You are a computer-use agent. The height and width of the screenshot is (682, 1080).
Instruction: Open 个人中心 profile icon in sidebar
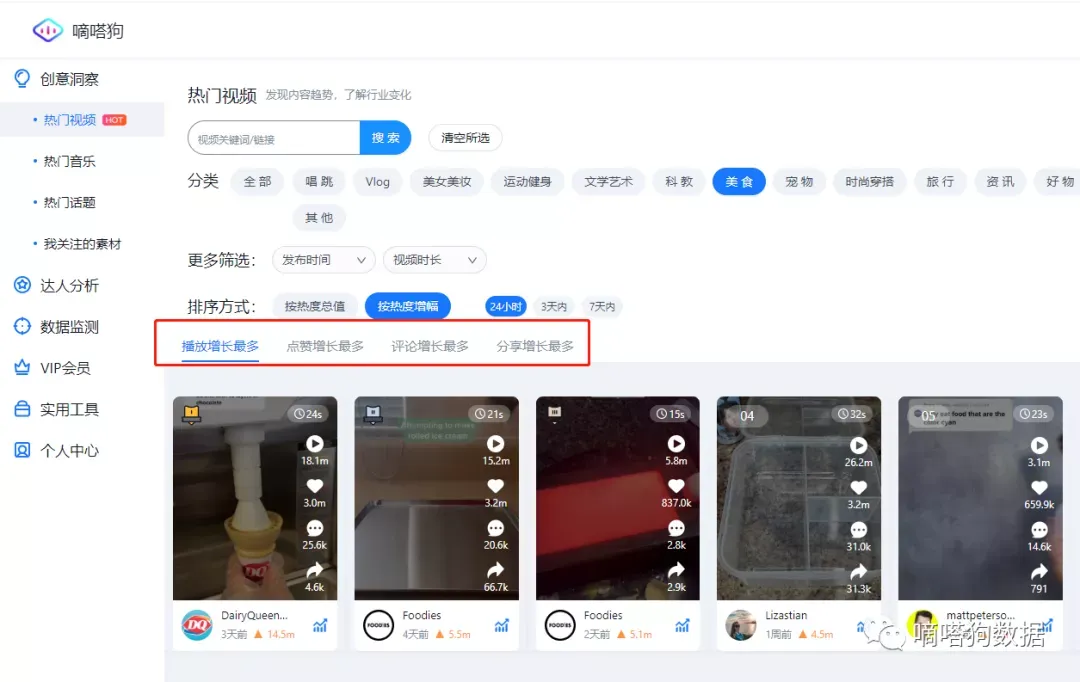click(x=22, y=451)
